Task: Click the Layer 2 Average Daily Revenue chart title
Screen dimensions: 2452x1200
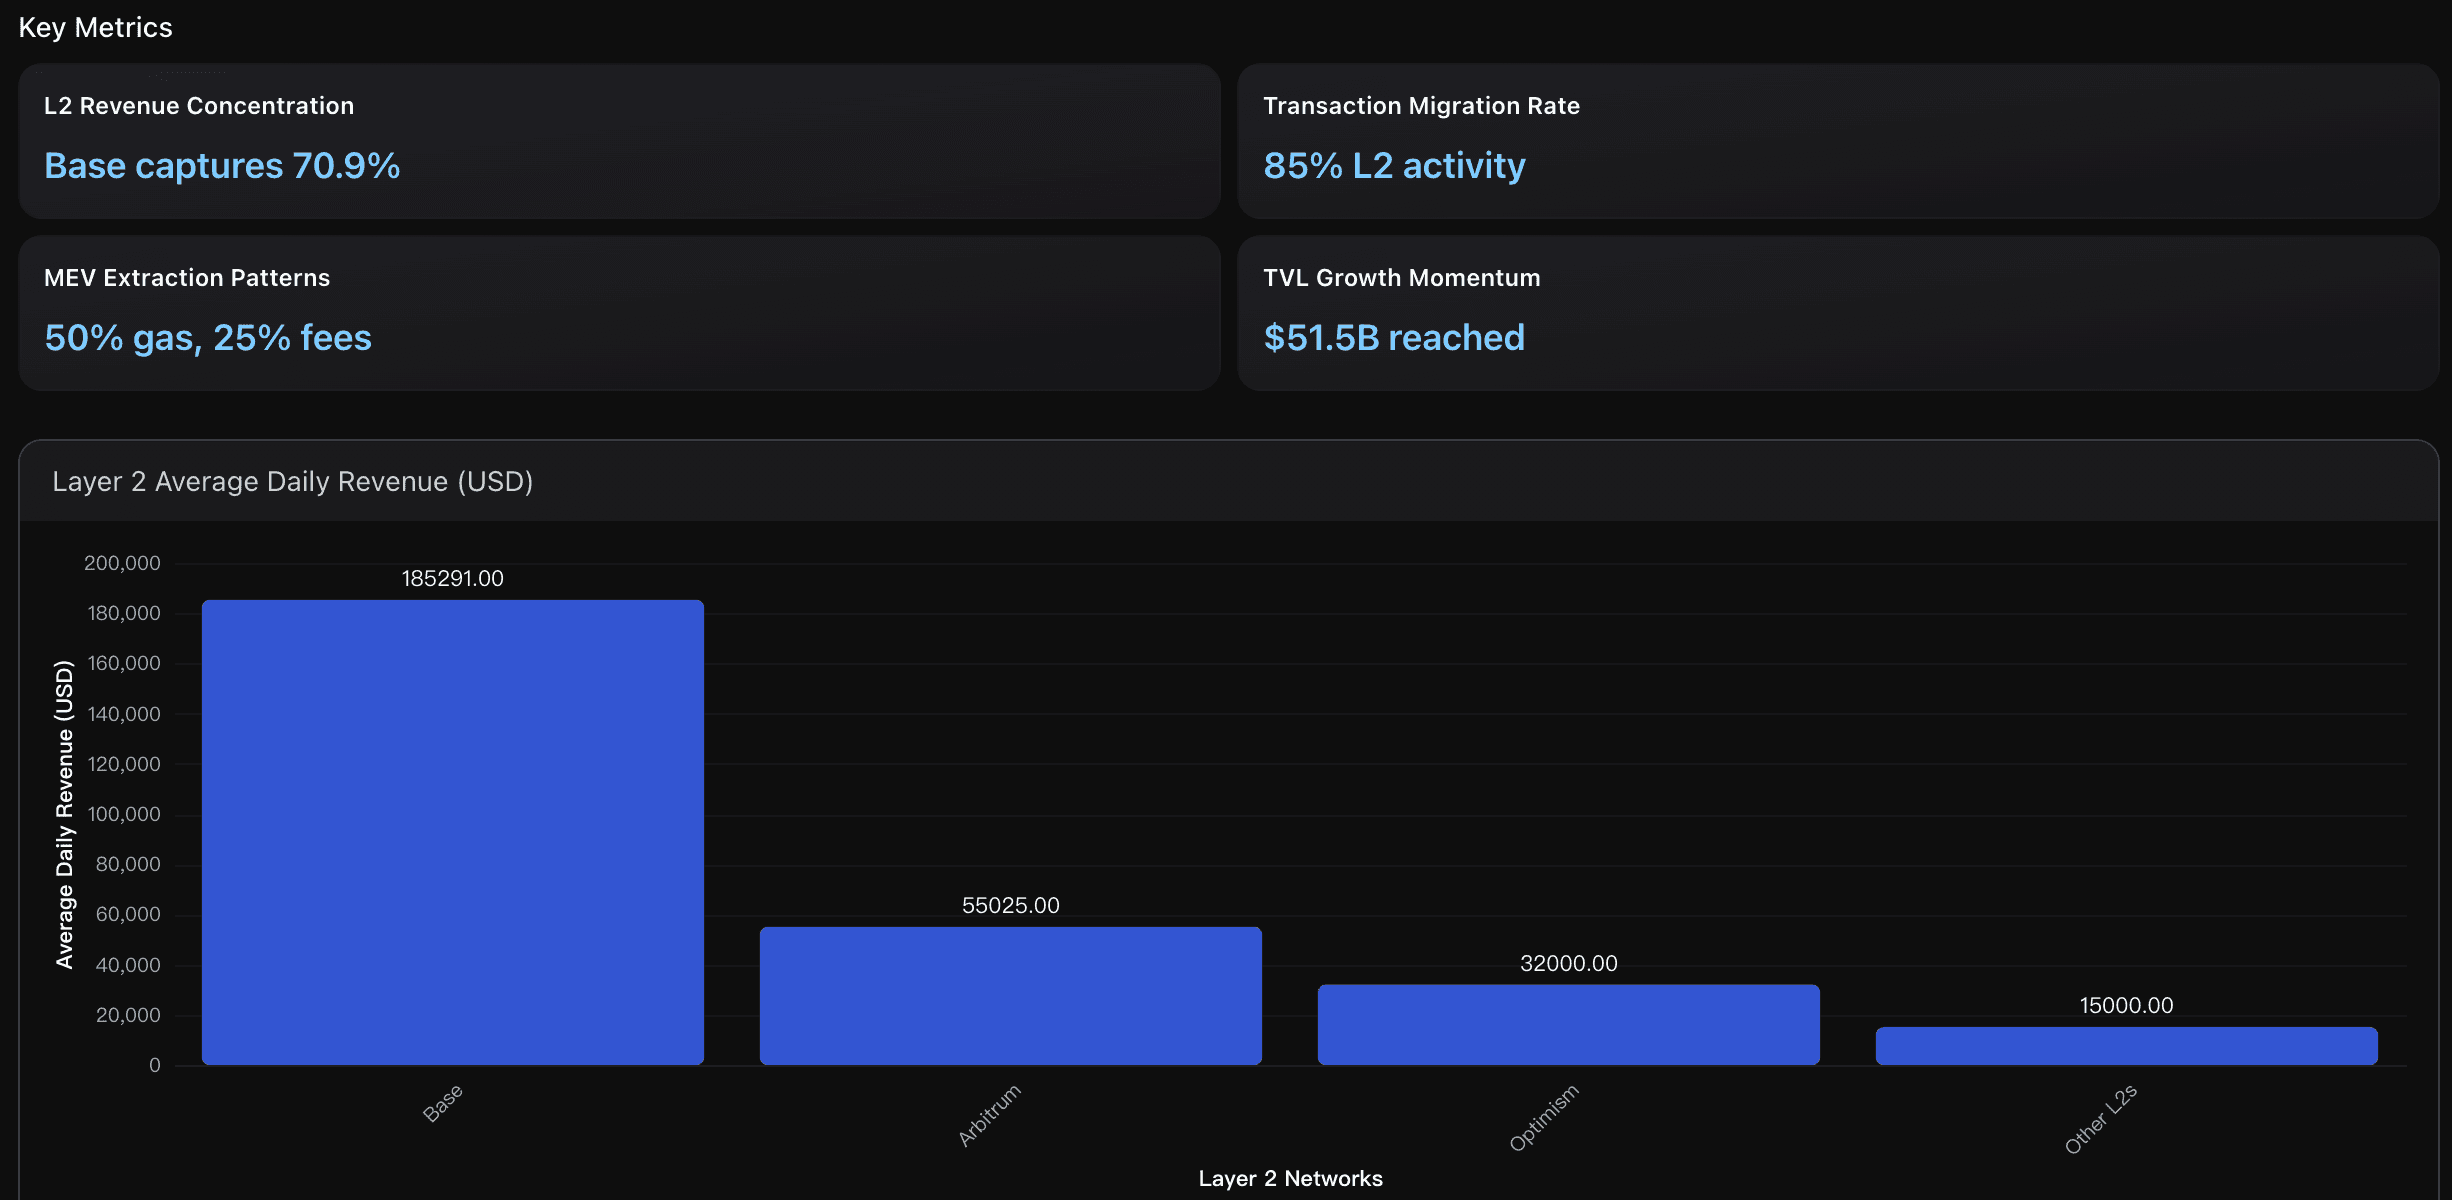Action: click(x=292, y=482)
